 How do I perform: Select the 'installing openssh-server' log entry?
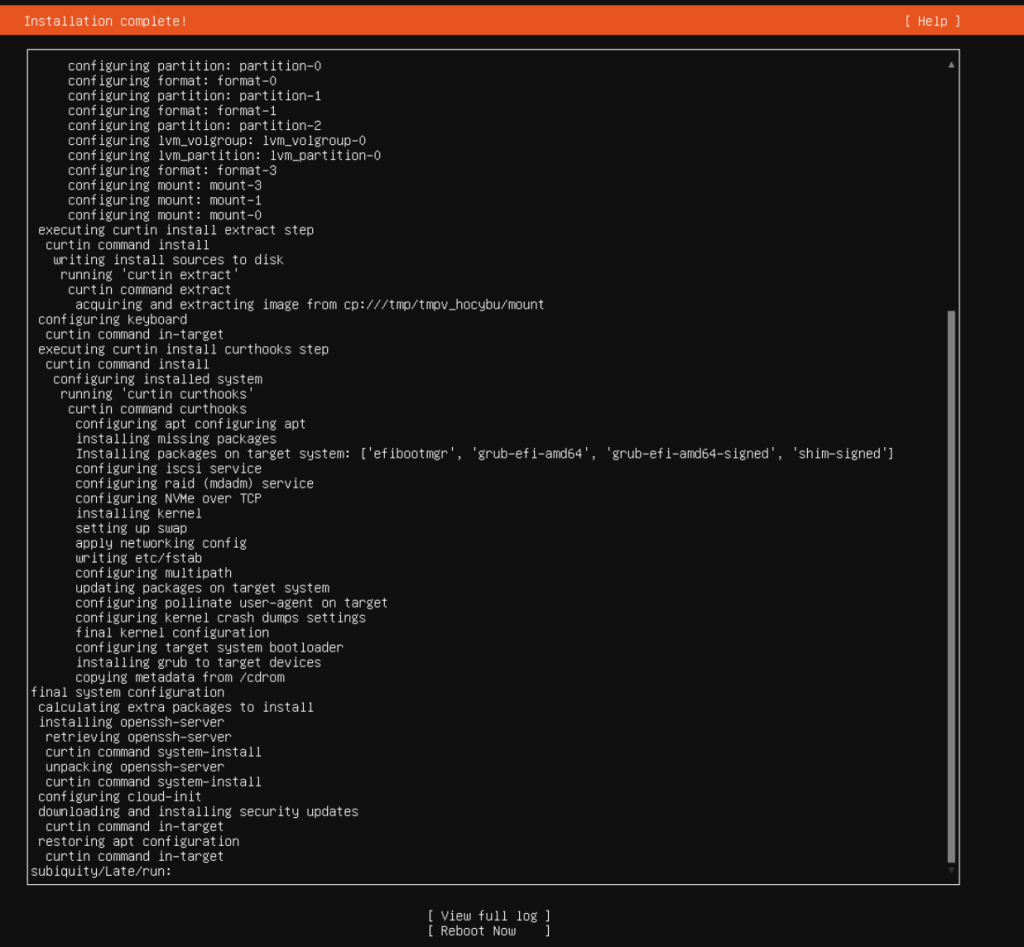click(x=131, y=722)
